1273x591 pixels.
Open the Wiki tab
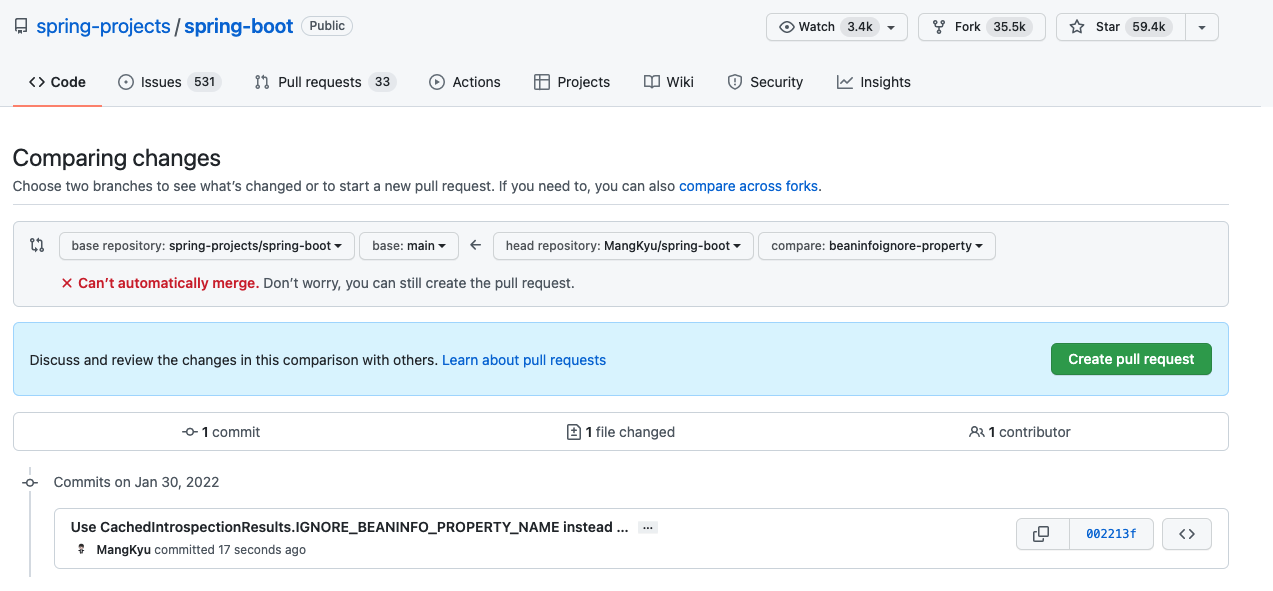(x=668, y=82)
